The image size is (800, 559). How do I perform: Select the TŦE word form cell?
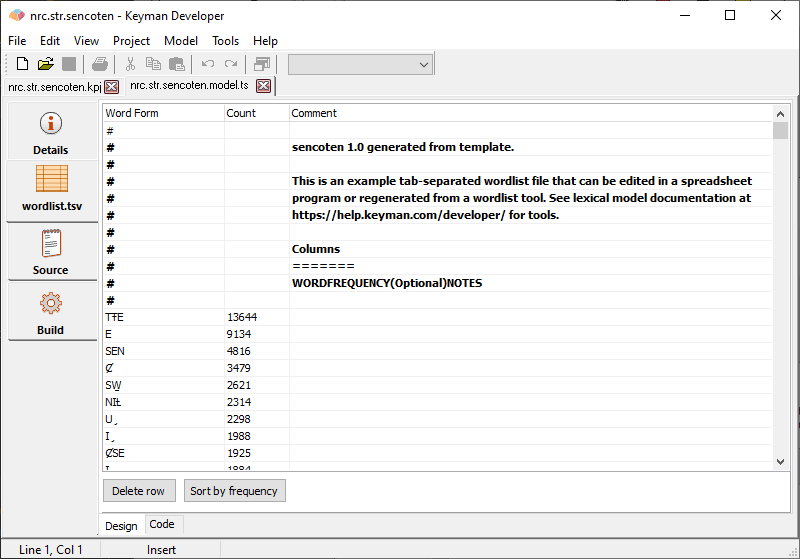(x=163, y=317)
